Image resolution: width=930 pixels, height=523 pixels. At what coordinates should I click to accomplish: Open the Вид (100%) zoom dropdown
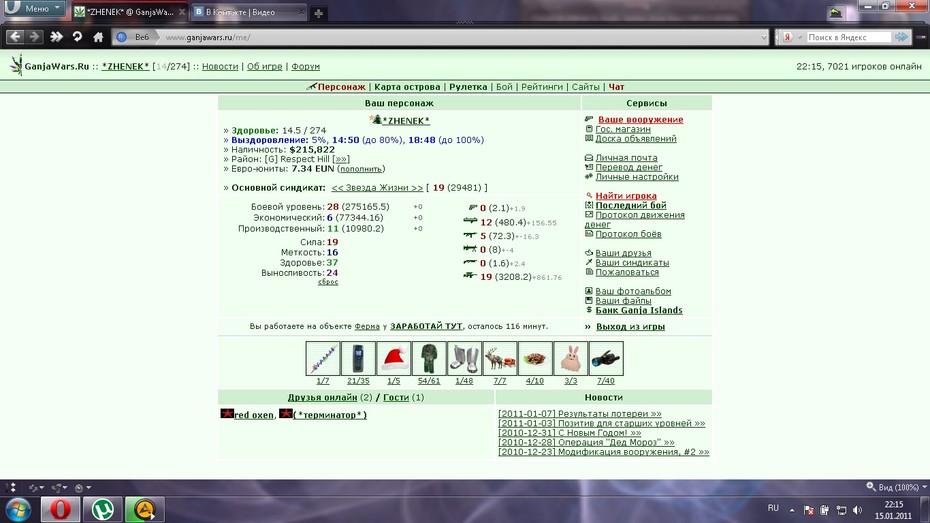tap(897, 487)
